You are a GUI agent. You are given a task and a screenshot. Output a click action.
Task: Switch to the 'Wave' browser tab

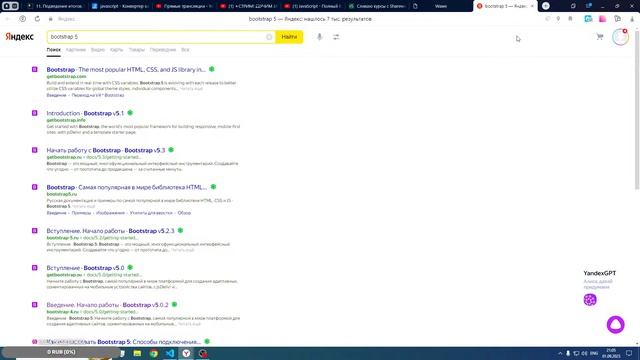[x=441, y=6]
